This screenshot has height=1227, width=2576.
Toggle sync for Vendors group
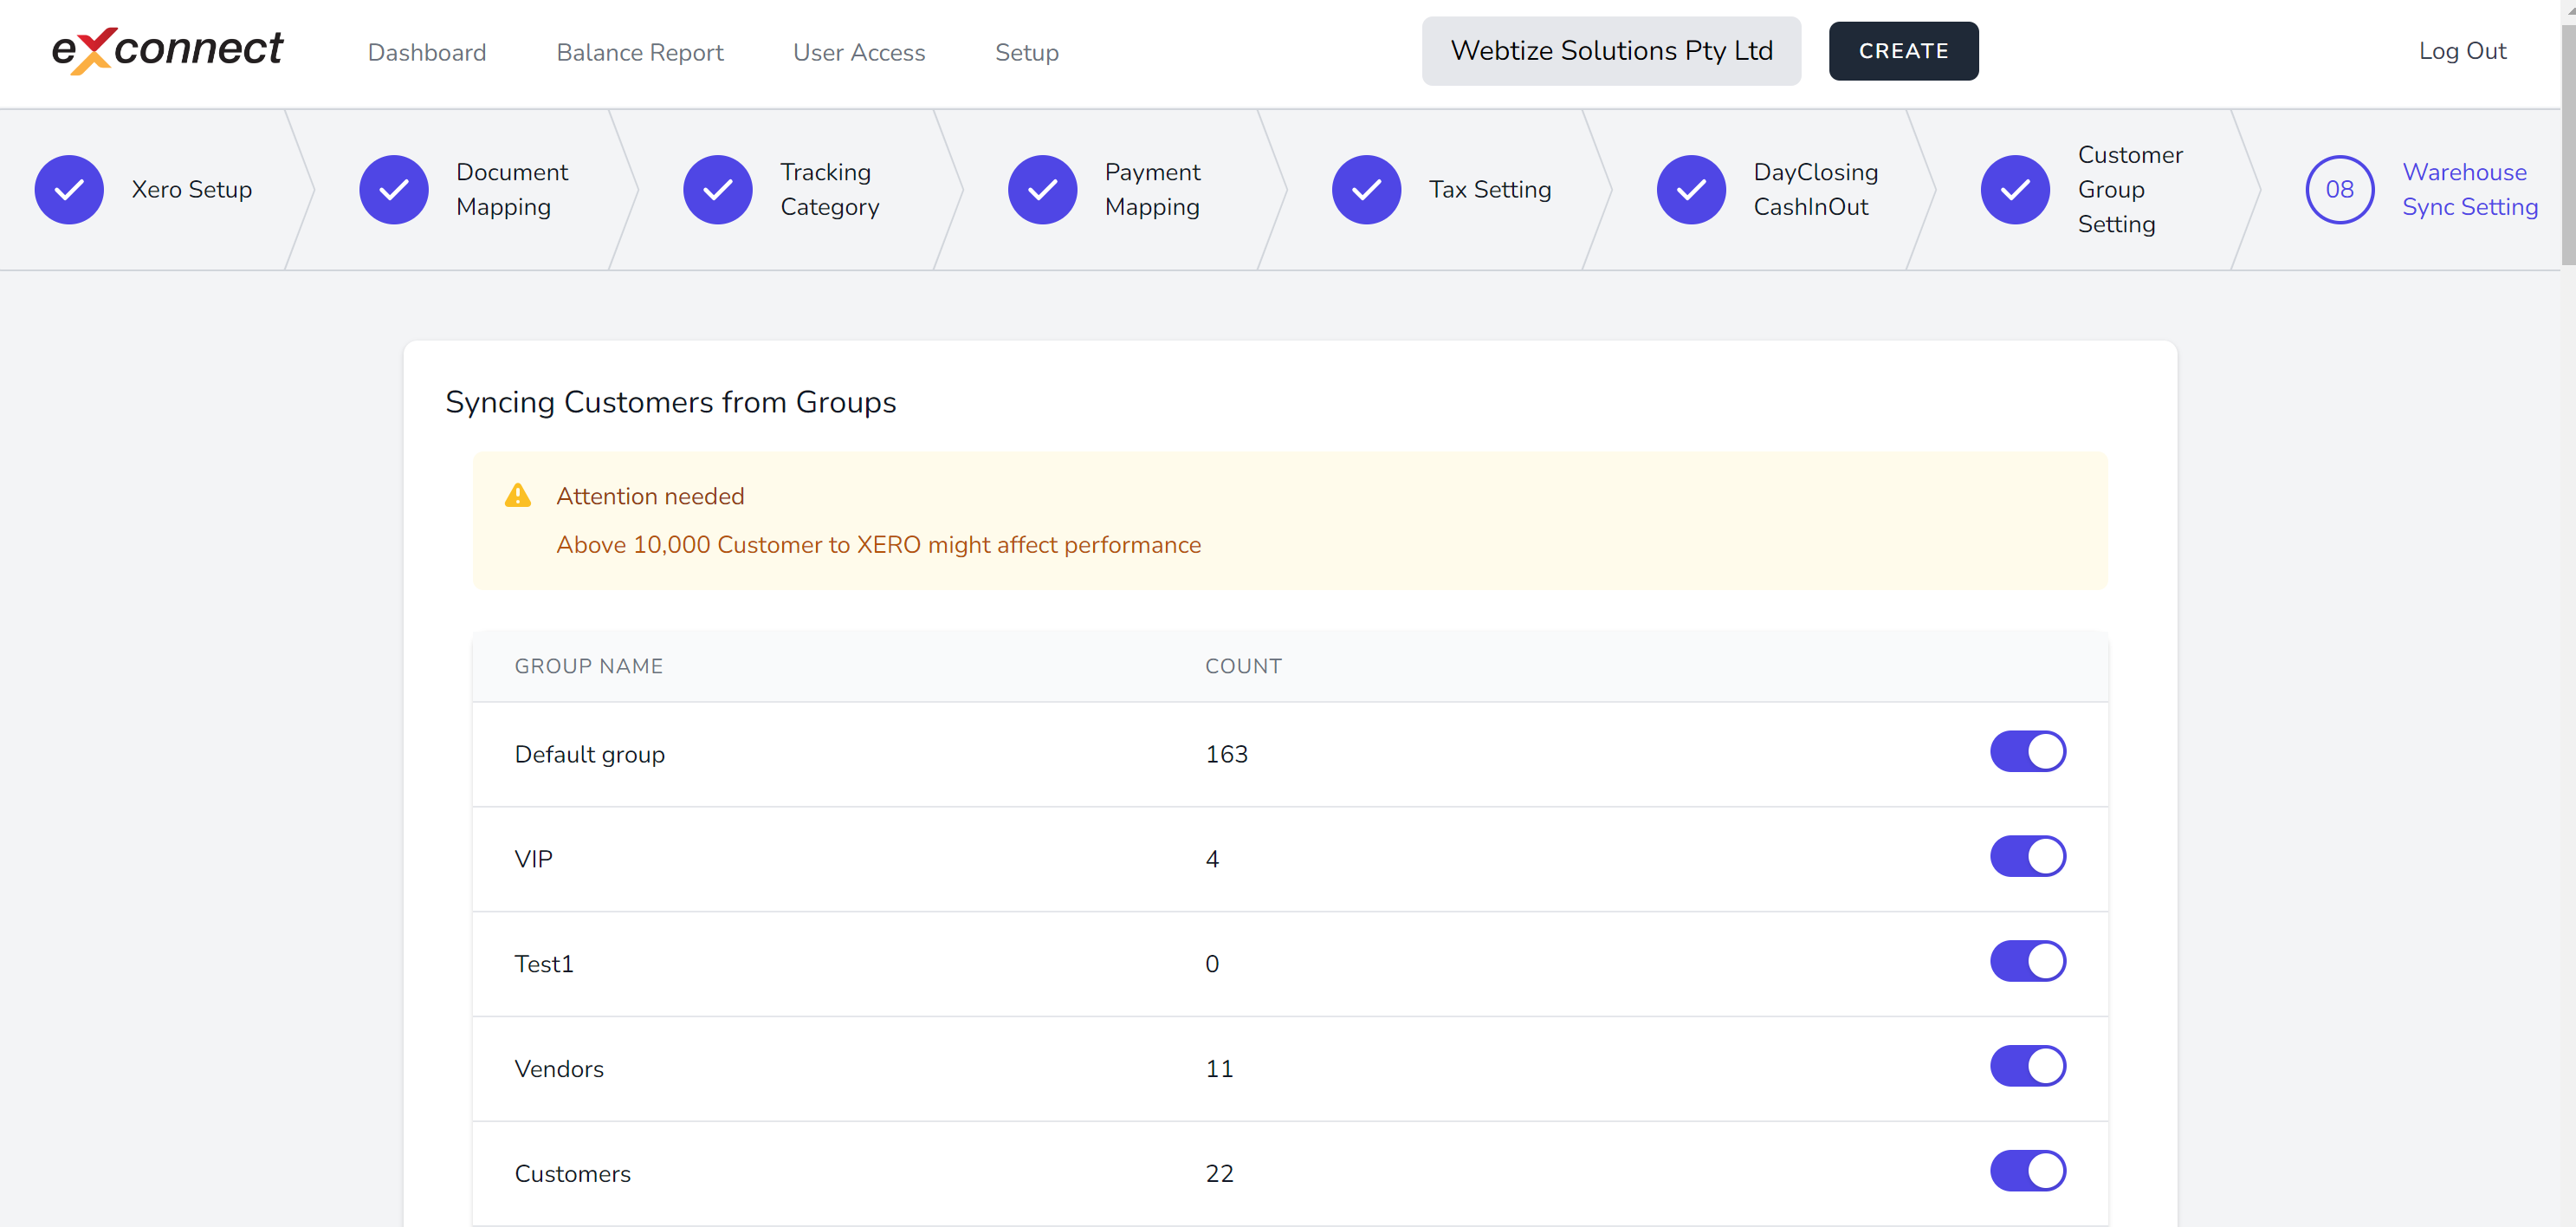[x=2027, y=1066]
